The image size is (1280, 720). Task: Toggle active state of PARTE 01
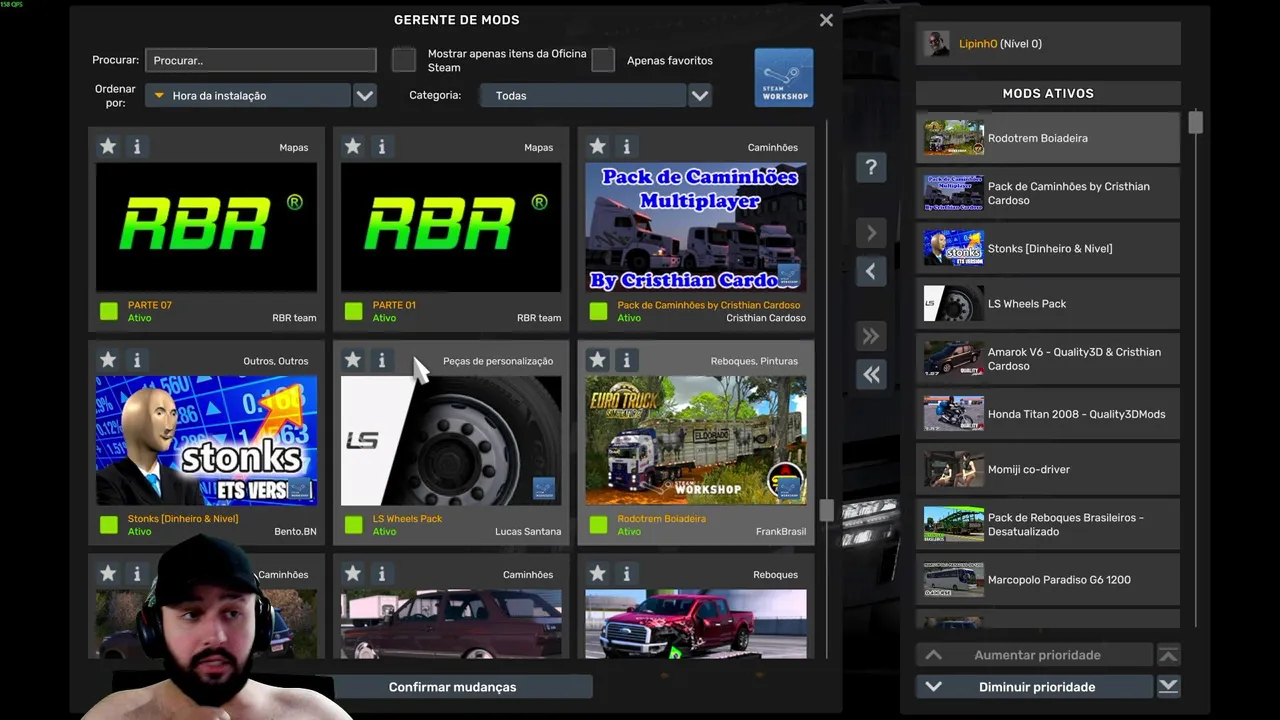coord(353,311)
